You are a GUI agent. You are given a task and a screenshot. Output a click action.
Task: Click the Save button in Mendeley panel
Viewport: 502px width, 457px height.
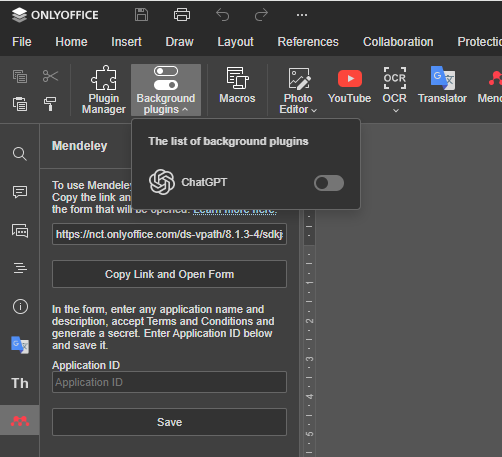tap(169, 422)
